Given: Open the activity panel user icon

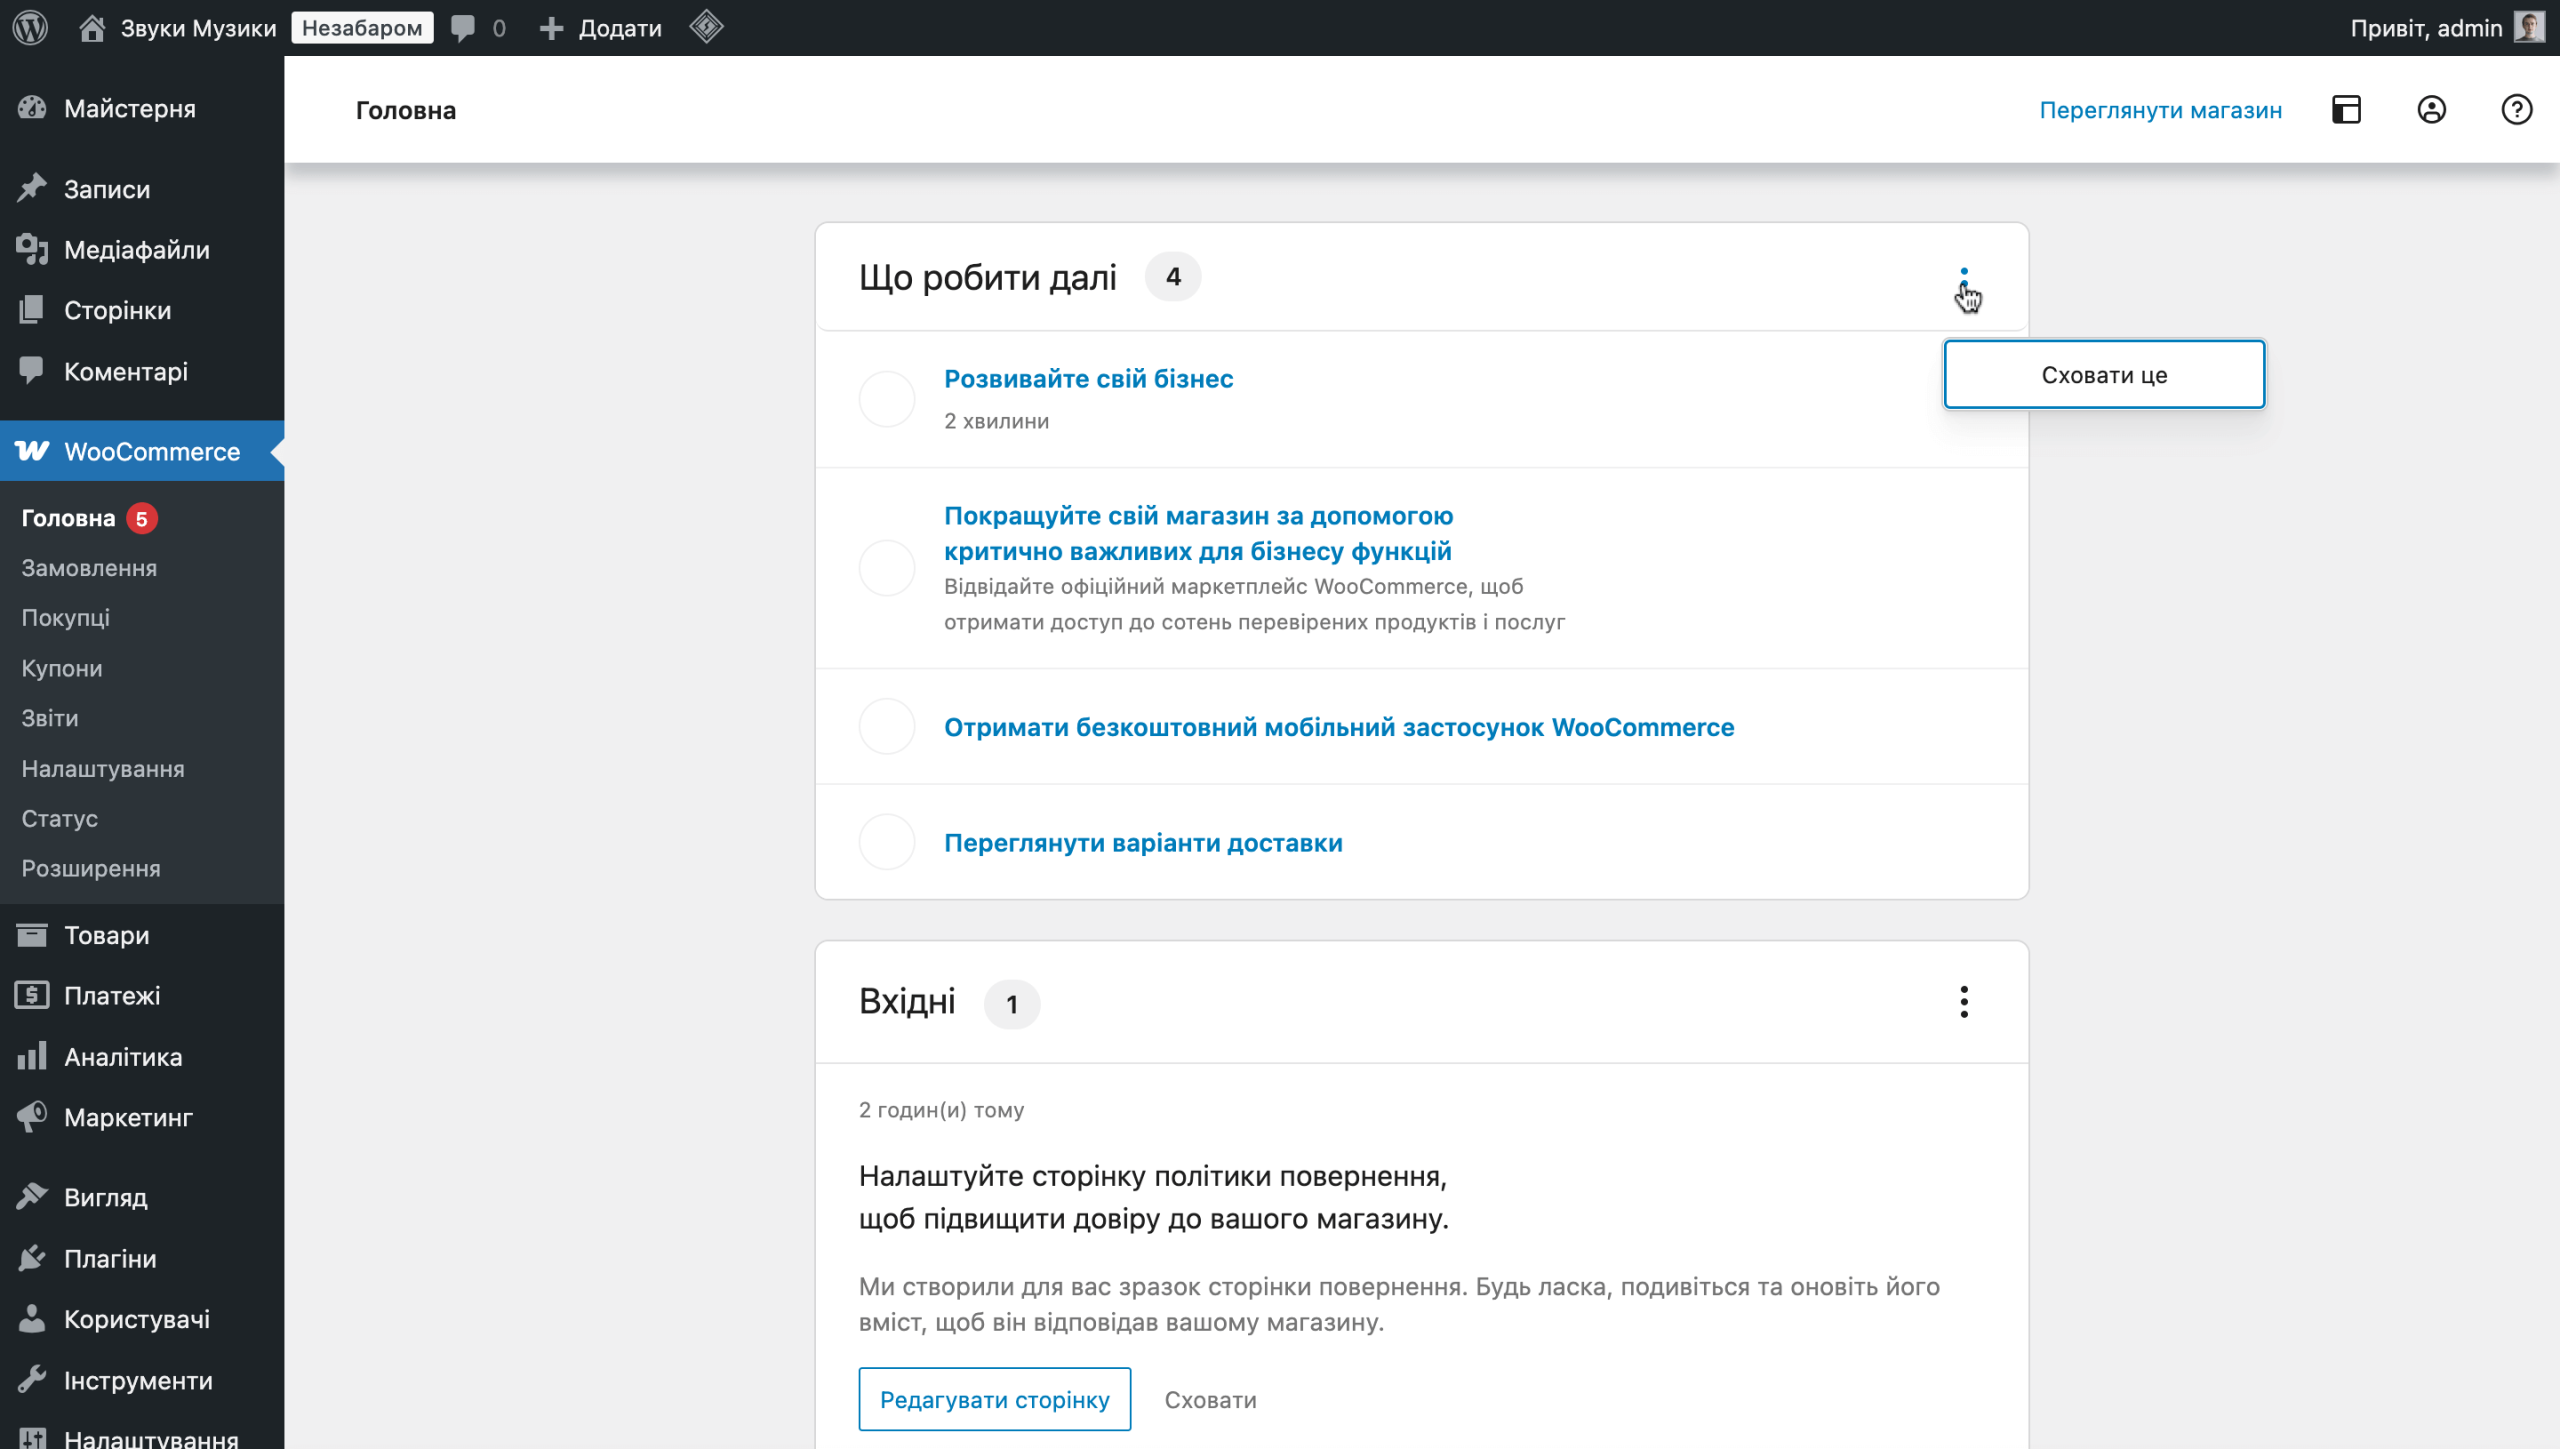Looking at the screenshot, I should tap(2431, 109).
